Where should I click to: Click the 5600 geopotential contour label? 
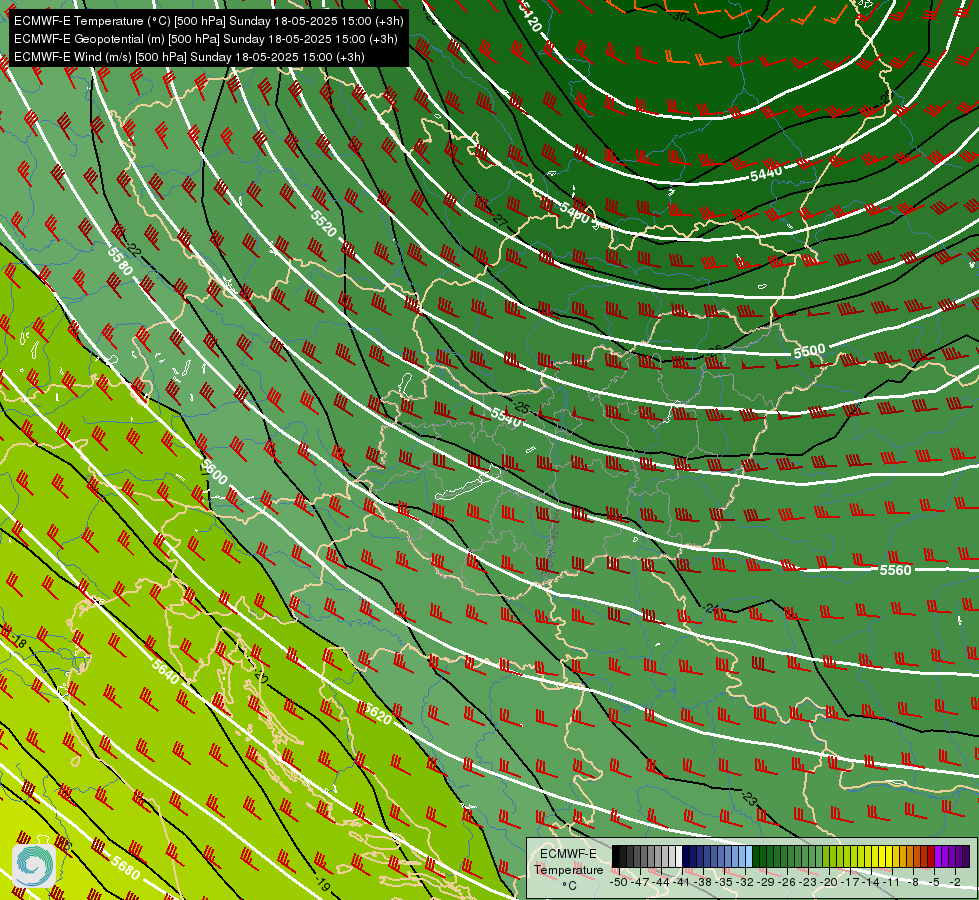pos(215,473)
